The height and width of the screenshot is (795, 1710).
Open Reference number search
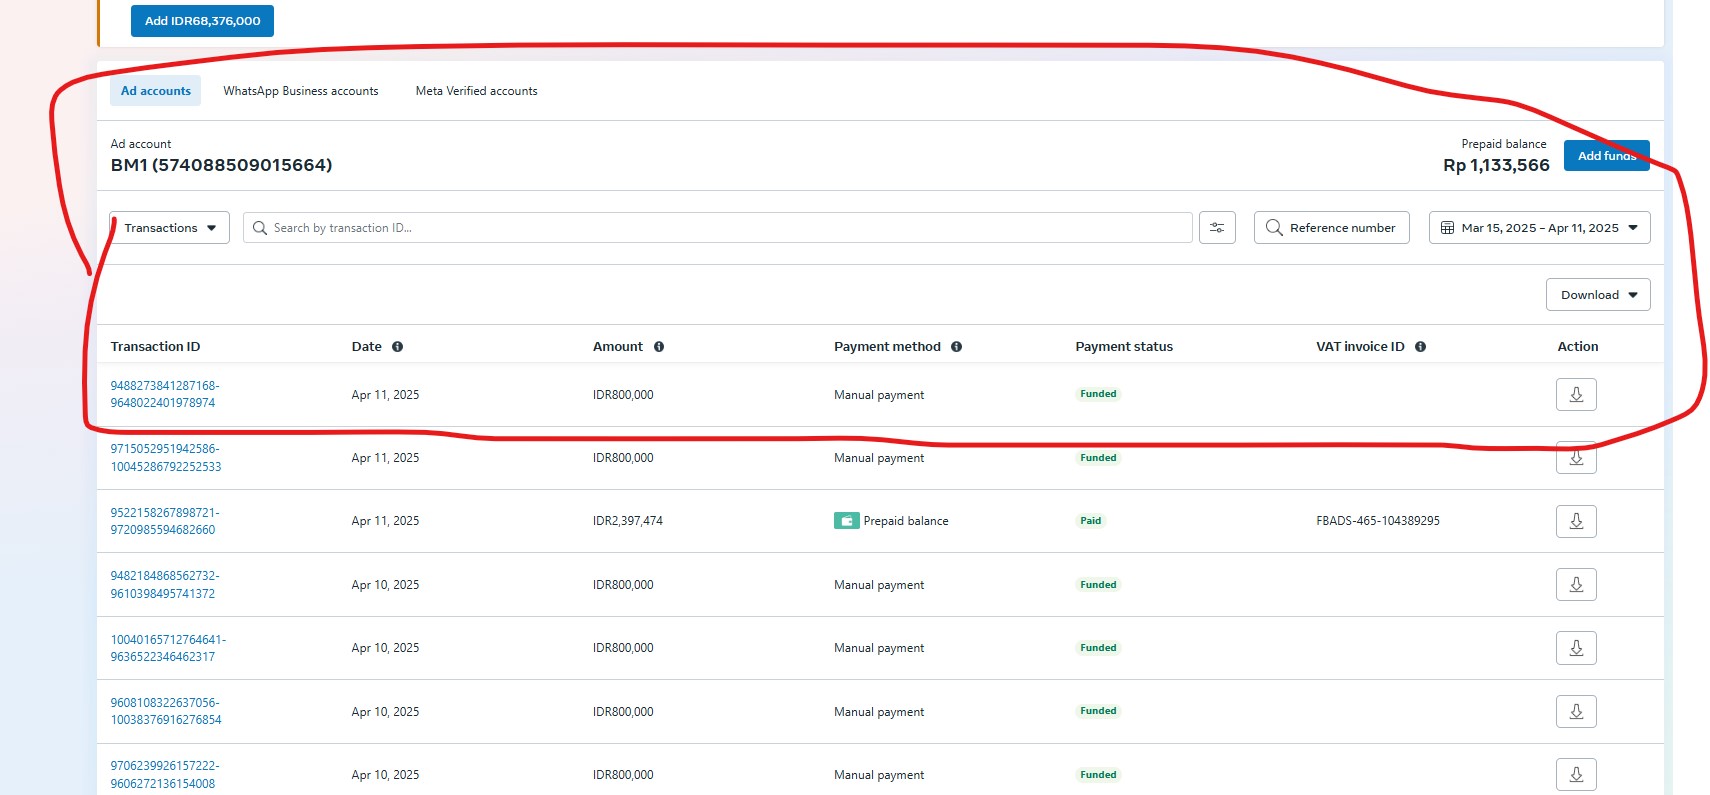1331,228
